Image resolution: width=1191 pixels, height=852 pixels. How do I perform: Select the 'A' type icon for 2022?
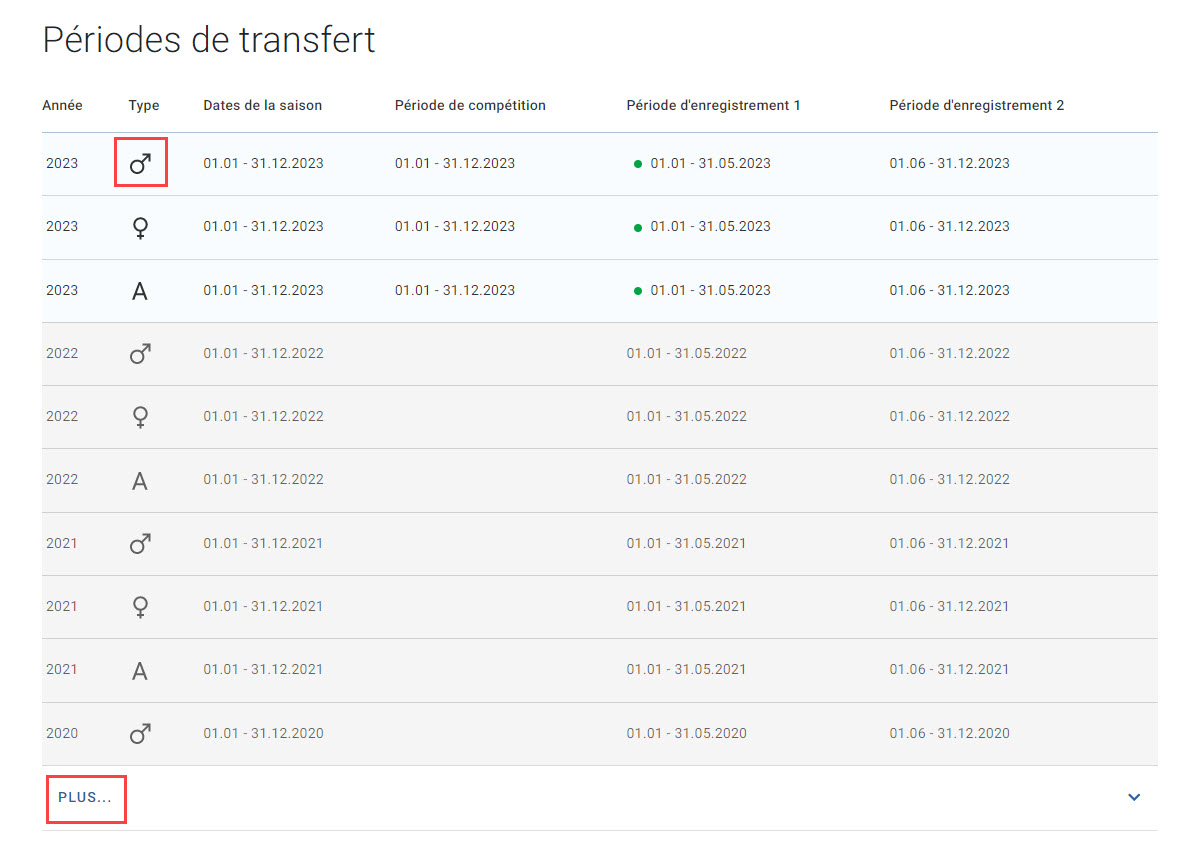point(140,481)
